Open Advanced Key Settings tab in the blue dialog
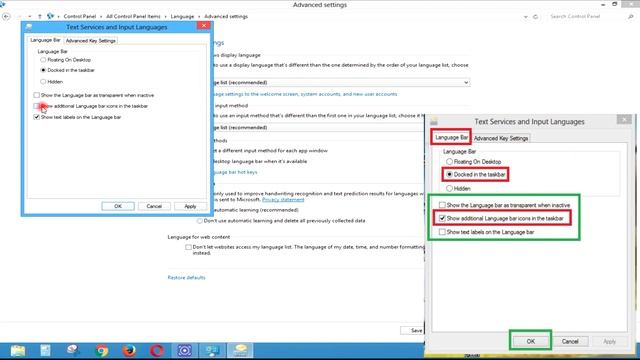The image size is (640, 360). point(91,41)
